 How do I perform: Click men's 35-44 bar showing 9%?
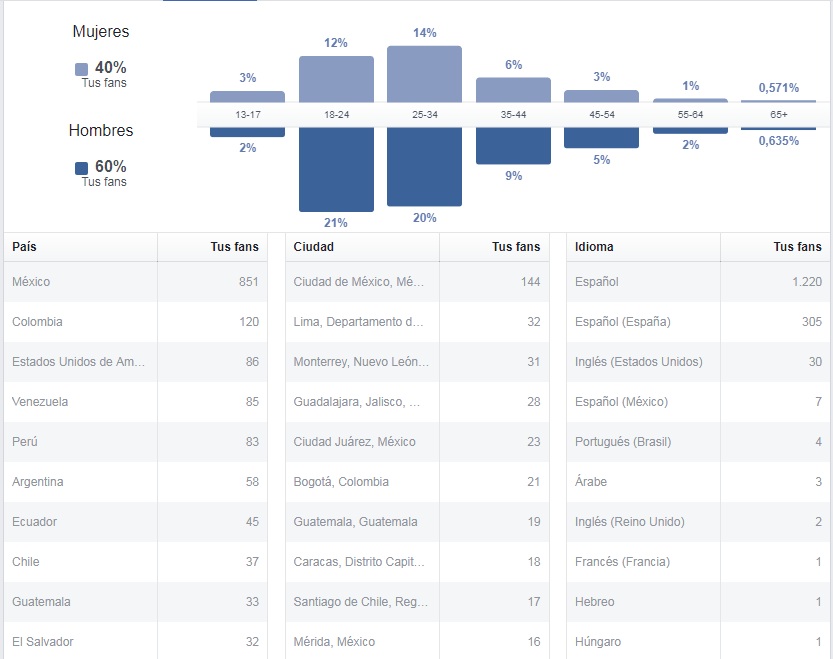[x=513, y=146]
